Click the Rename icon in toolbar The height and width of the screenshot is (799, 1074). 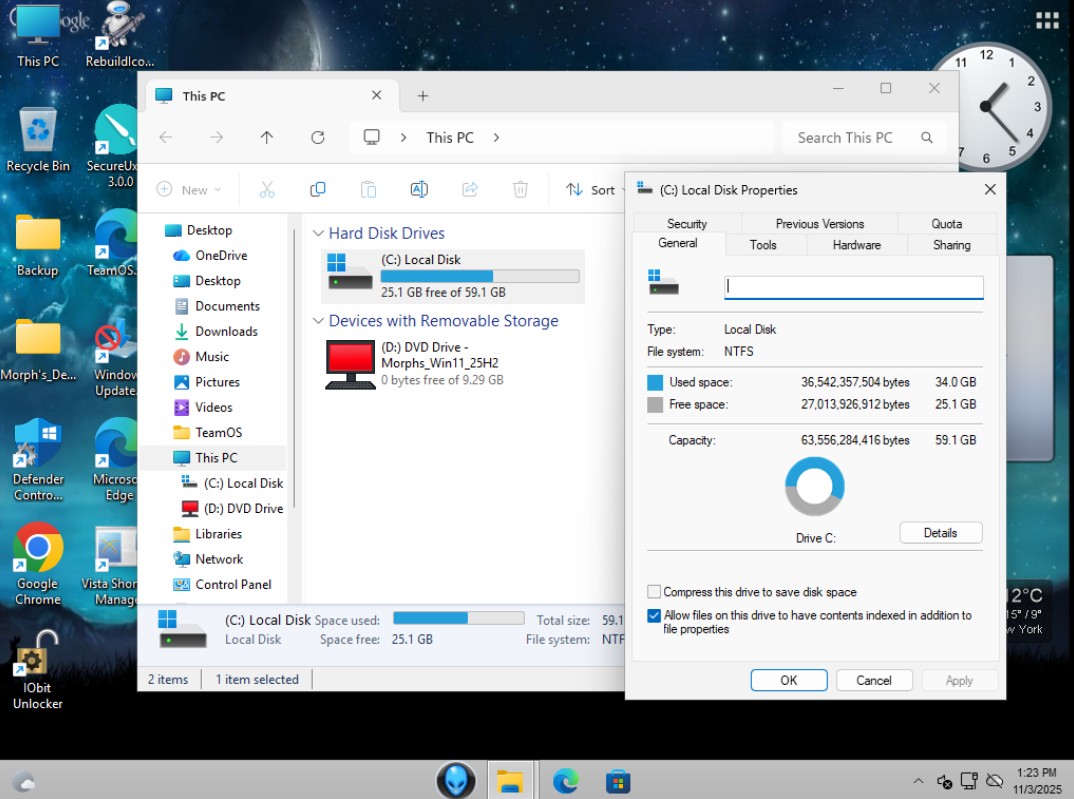[419, 189]
